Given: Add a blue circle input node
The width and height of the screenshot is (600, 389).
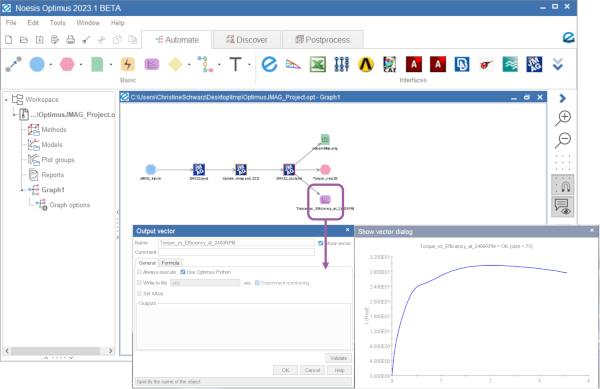Looking at the screenshot, I should click(x=37, y=64).
